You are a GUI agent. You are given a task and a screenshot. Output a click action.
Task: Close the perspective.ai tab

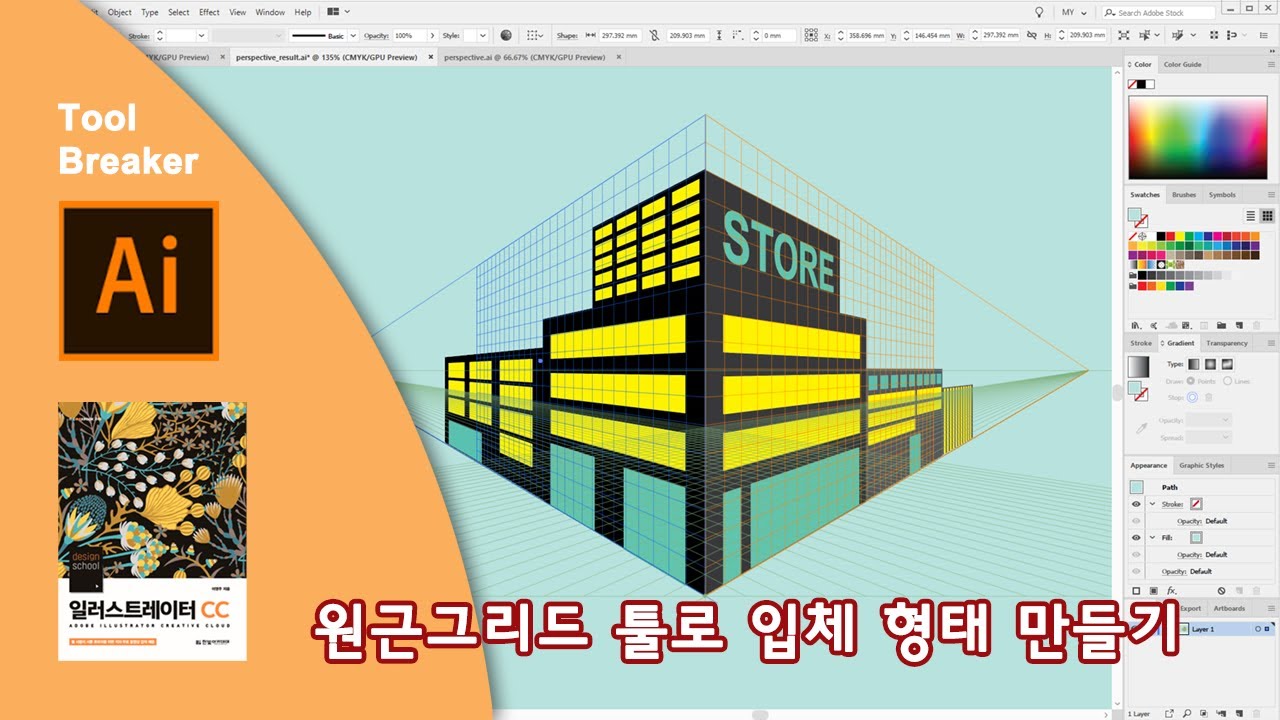619,57
